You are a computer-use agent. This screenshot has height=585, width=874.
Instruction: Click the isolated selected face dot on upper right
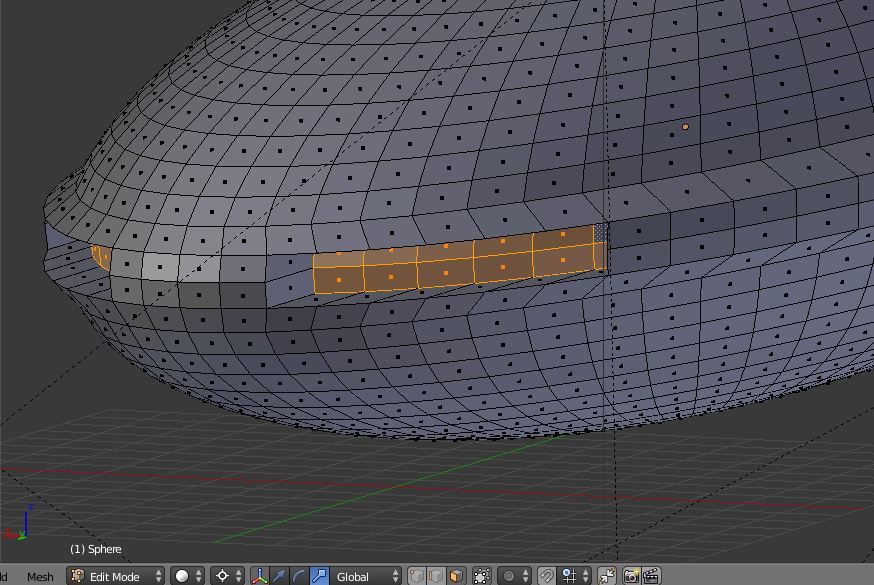pyautogui.click(x=685, y=127)
